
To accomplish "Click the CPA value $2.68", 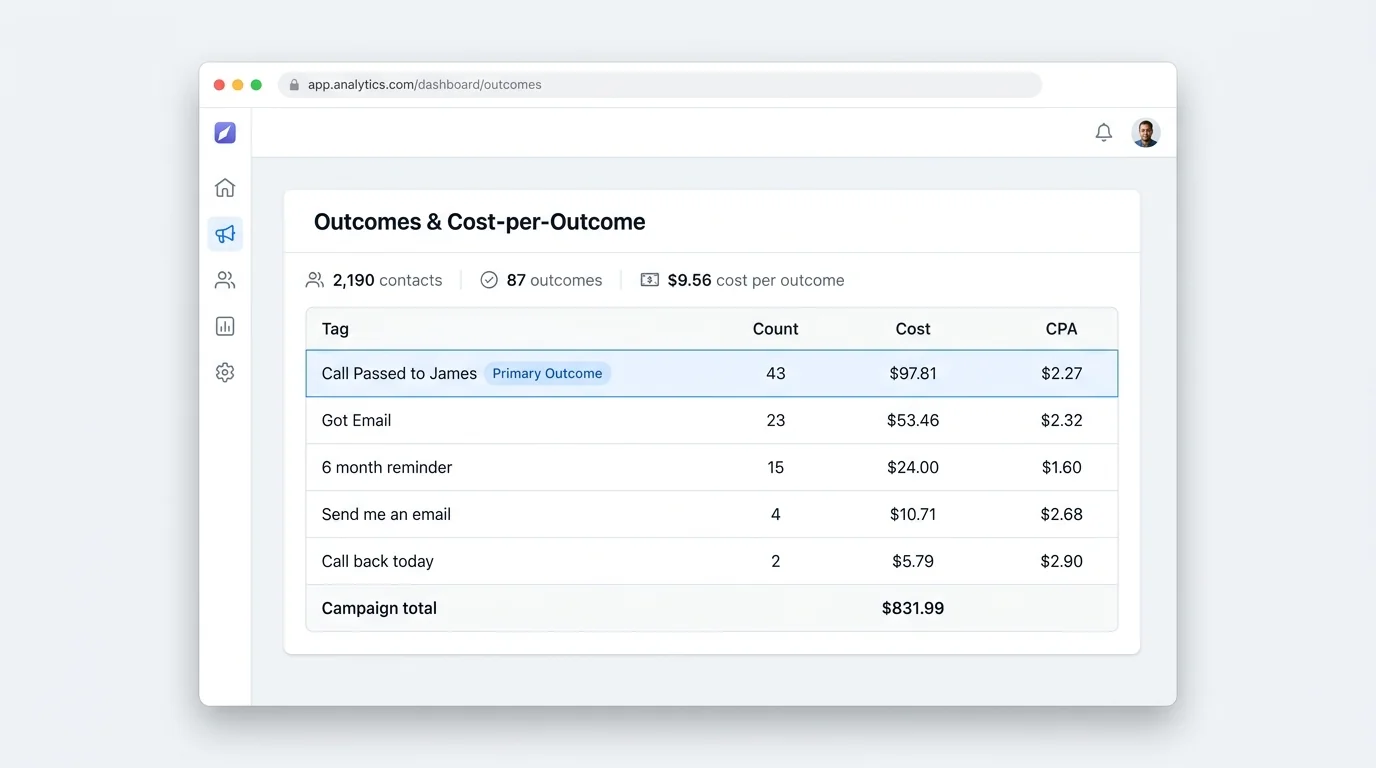I will [1062, 514].
